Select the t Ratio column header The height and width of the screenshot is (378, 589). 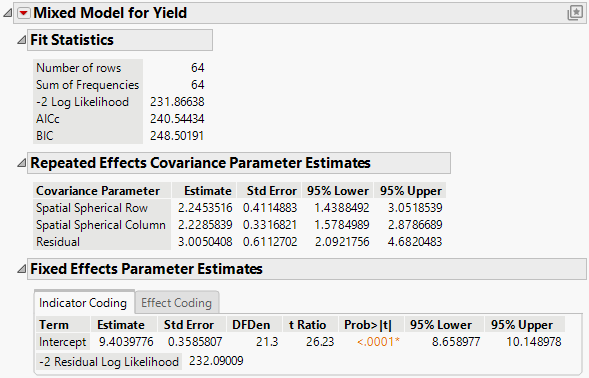307,325
